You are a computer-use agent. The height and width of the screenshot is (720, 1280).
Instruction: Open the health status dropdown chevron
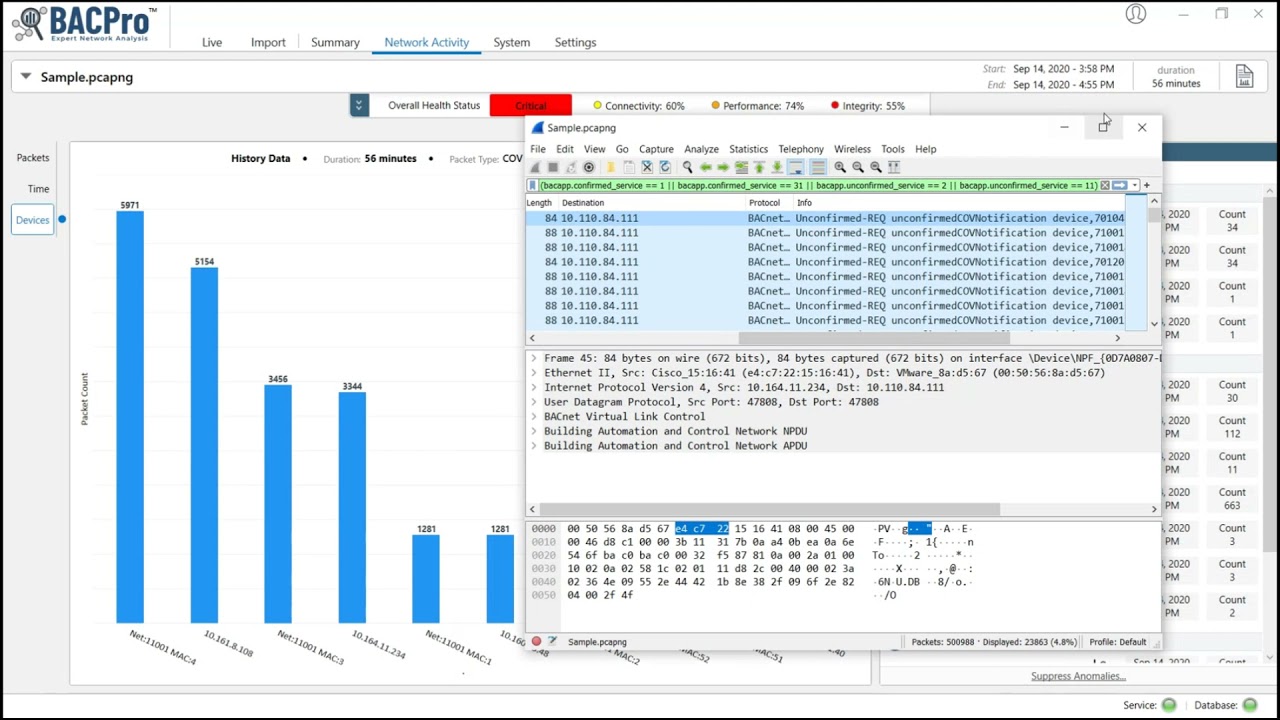click(359, 105)
